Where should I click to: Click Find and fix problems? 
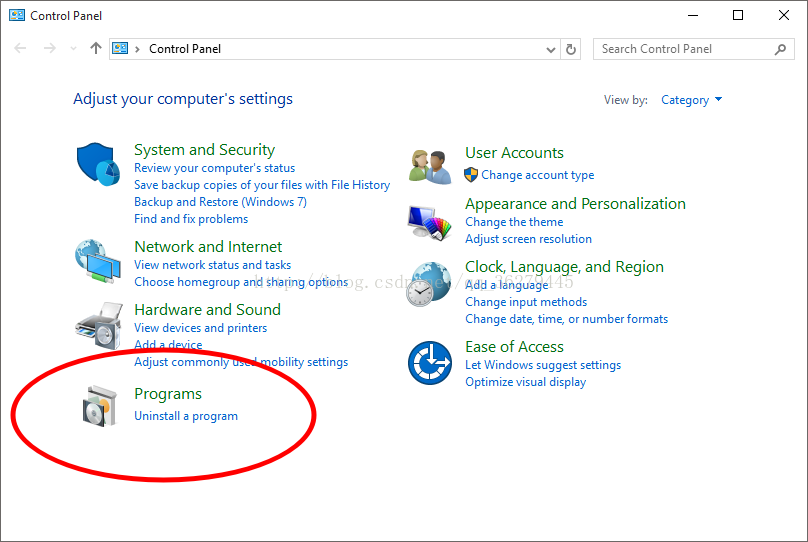(191, 219)
